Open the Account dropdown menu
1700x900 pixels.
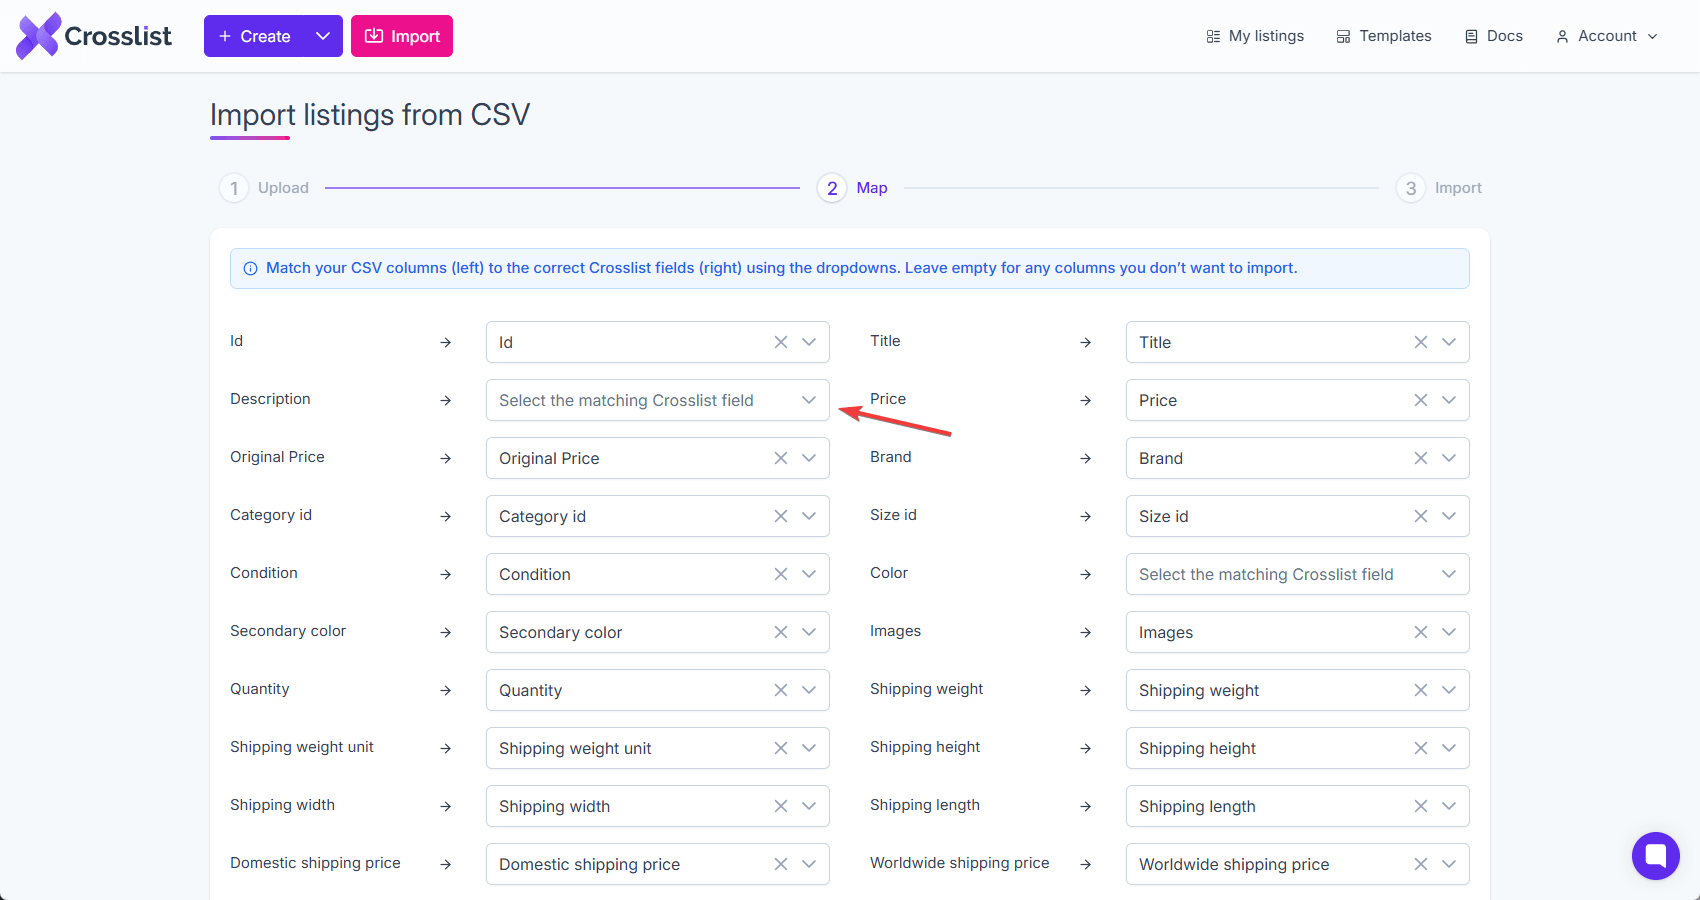coord(1605,36)
